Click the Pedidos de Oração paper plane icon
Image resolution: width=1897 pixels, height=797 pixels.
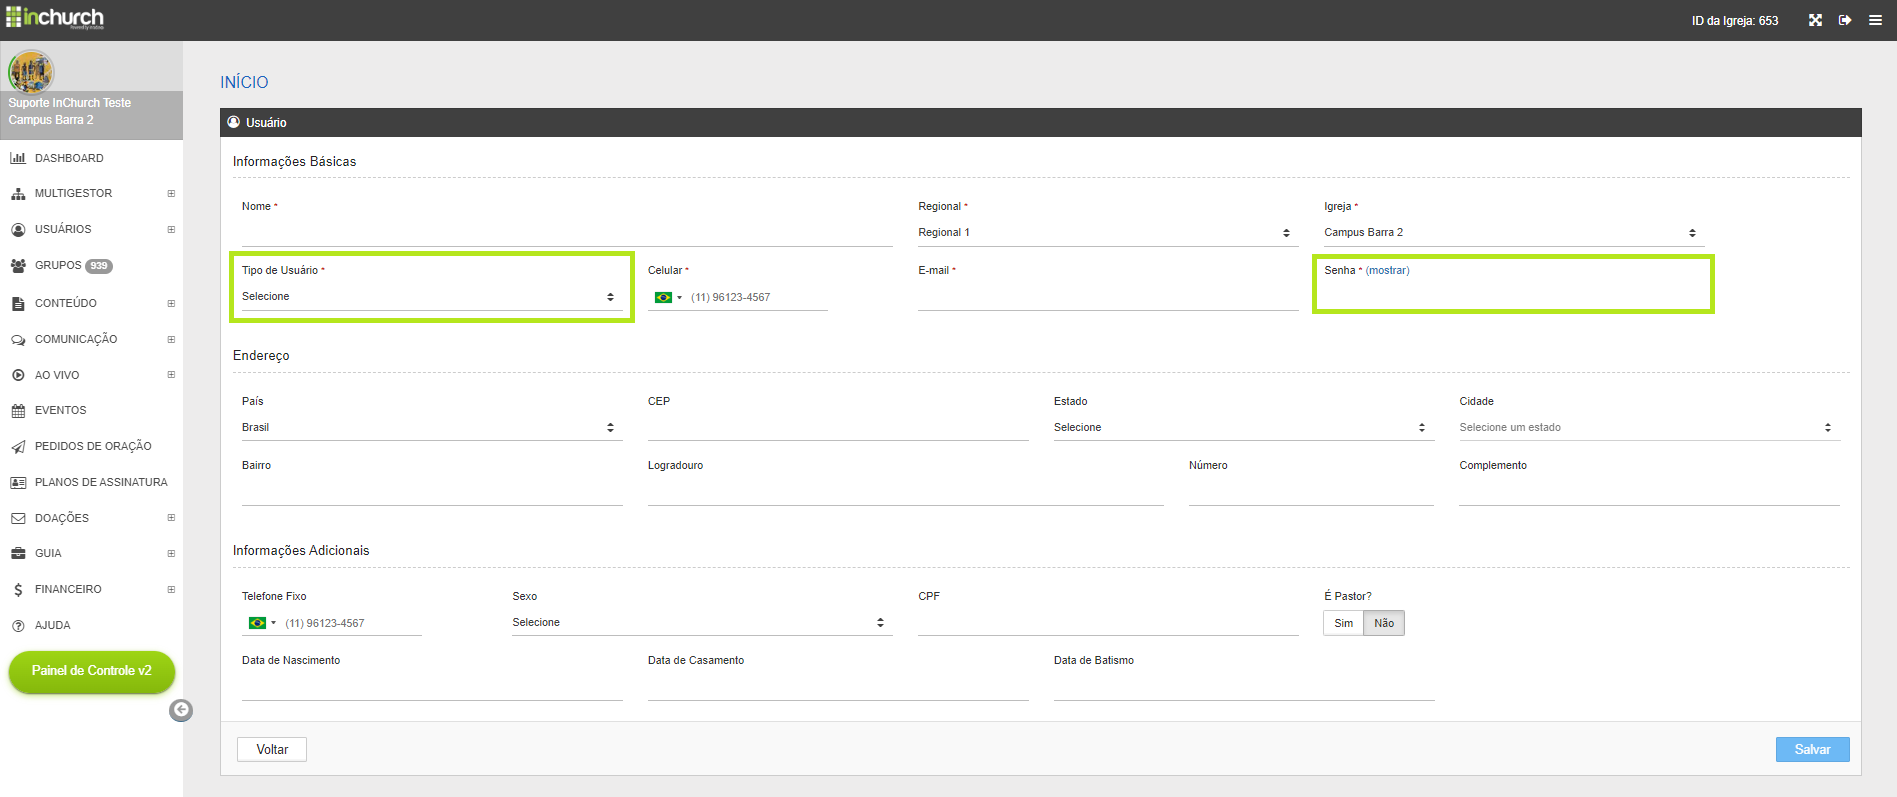pyautogui.click(x=18, y=447)
